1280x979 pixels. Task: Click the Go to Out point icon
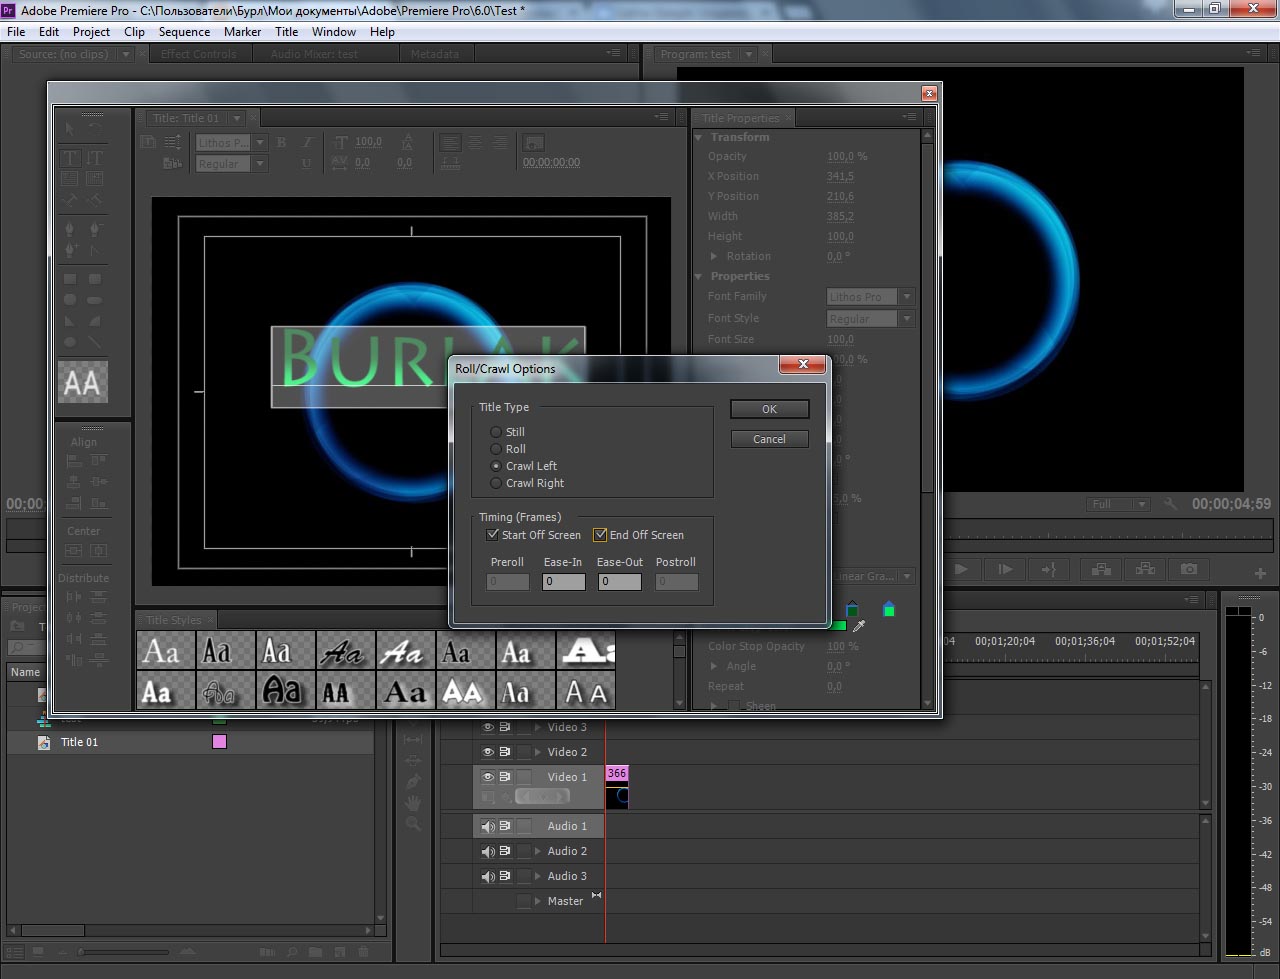1049,569
